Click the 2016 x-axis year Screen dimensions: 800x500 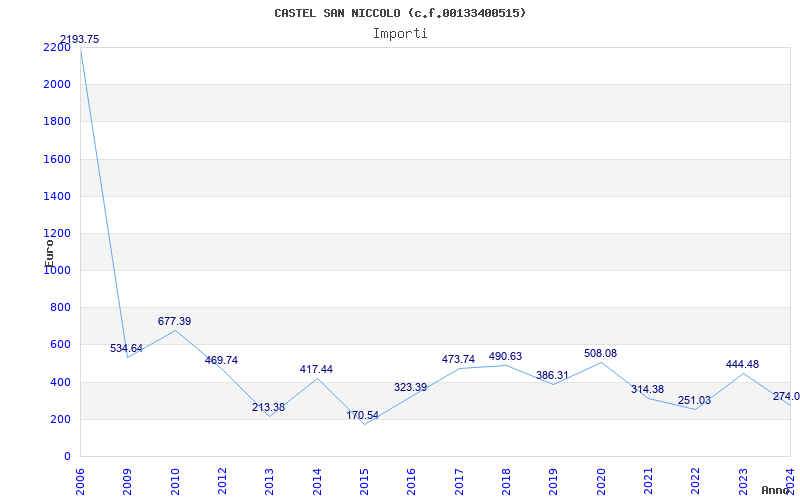click(x=412, y=481)
